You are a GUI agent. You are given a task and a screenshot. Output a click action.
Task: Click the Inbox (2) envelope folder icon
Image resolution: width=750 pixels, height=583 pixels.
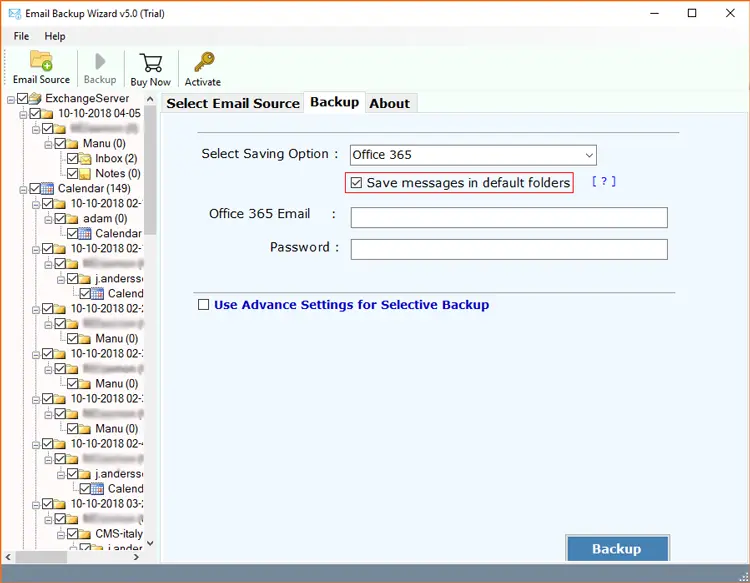[x=85, y=159]
